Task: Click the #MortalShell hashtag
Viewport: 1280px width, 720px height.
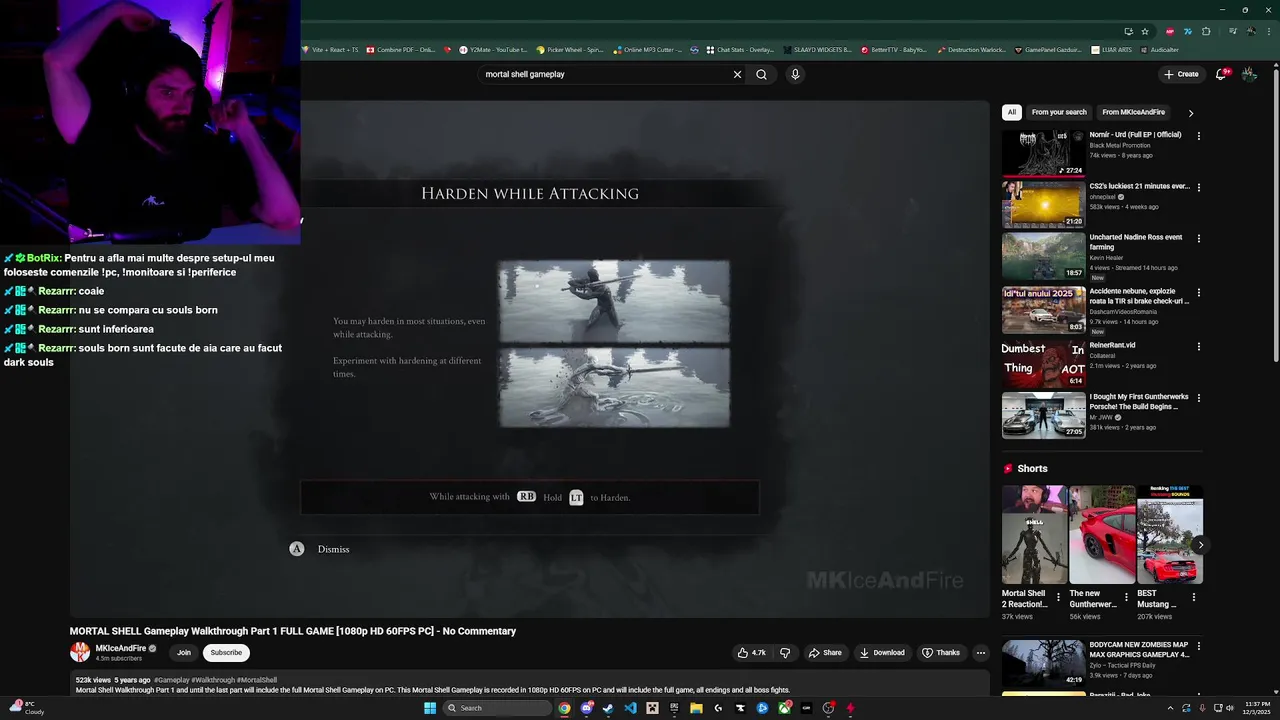Action: [x=257, y=680]
